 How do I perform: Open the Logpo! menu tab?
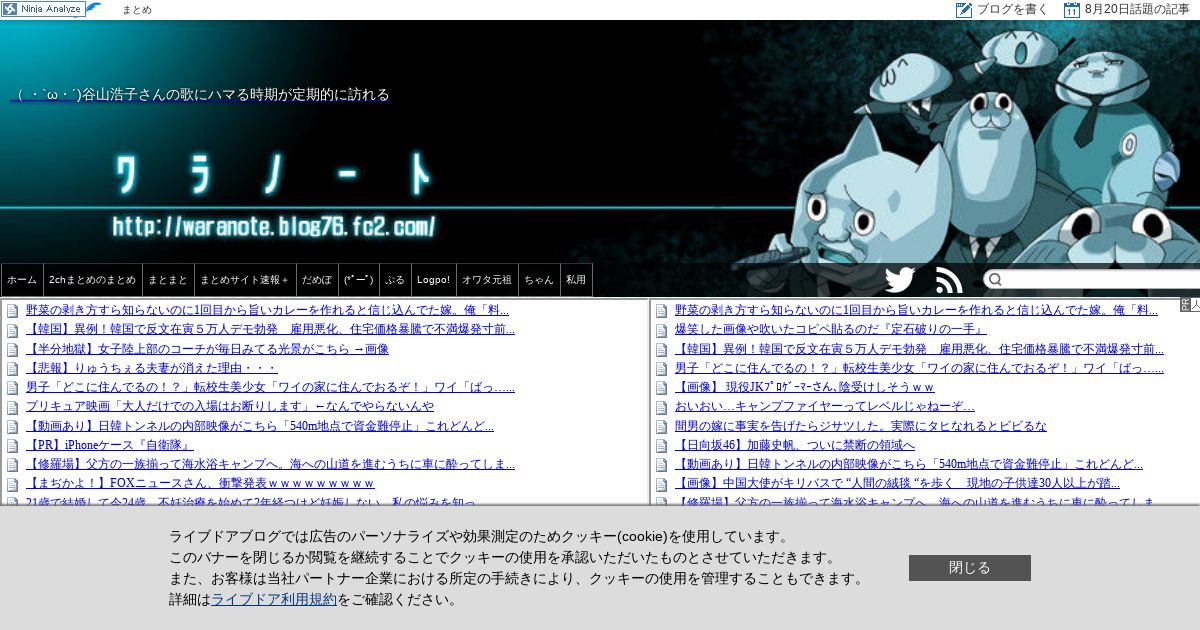tap(433, 280)
